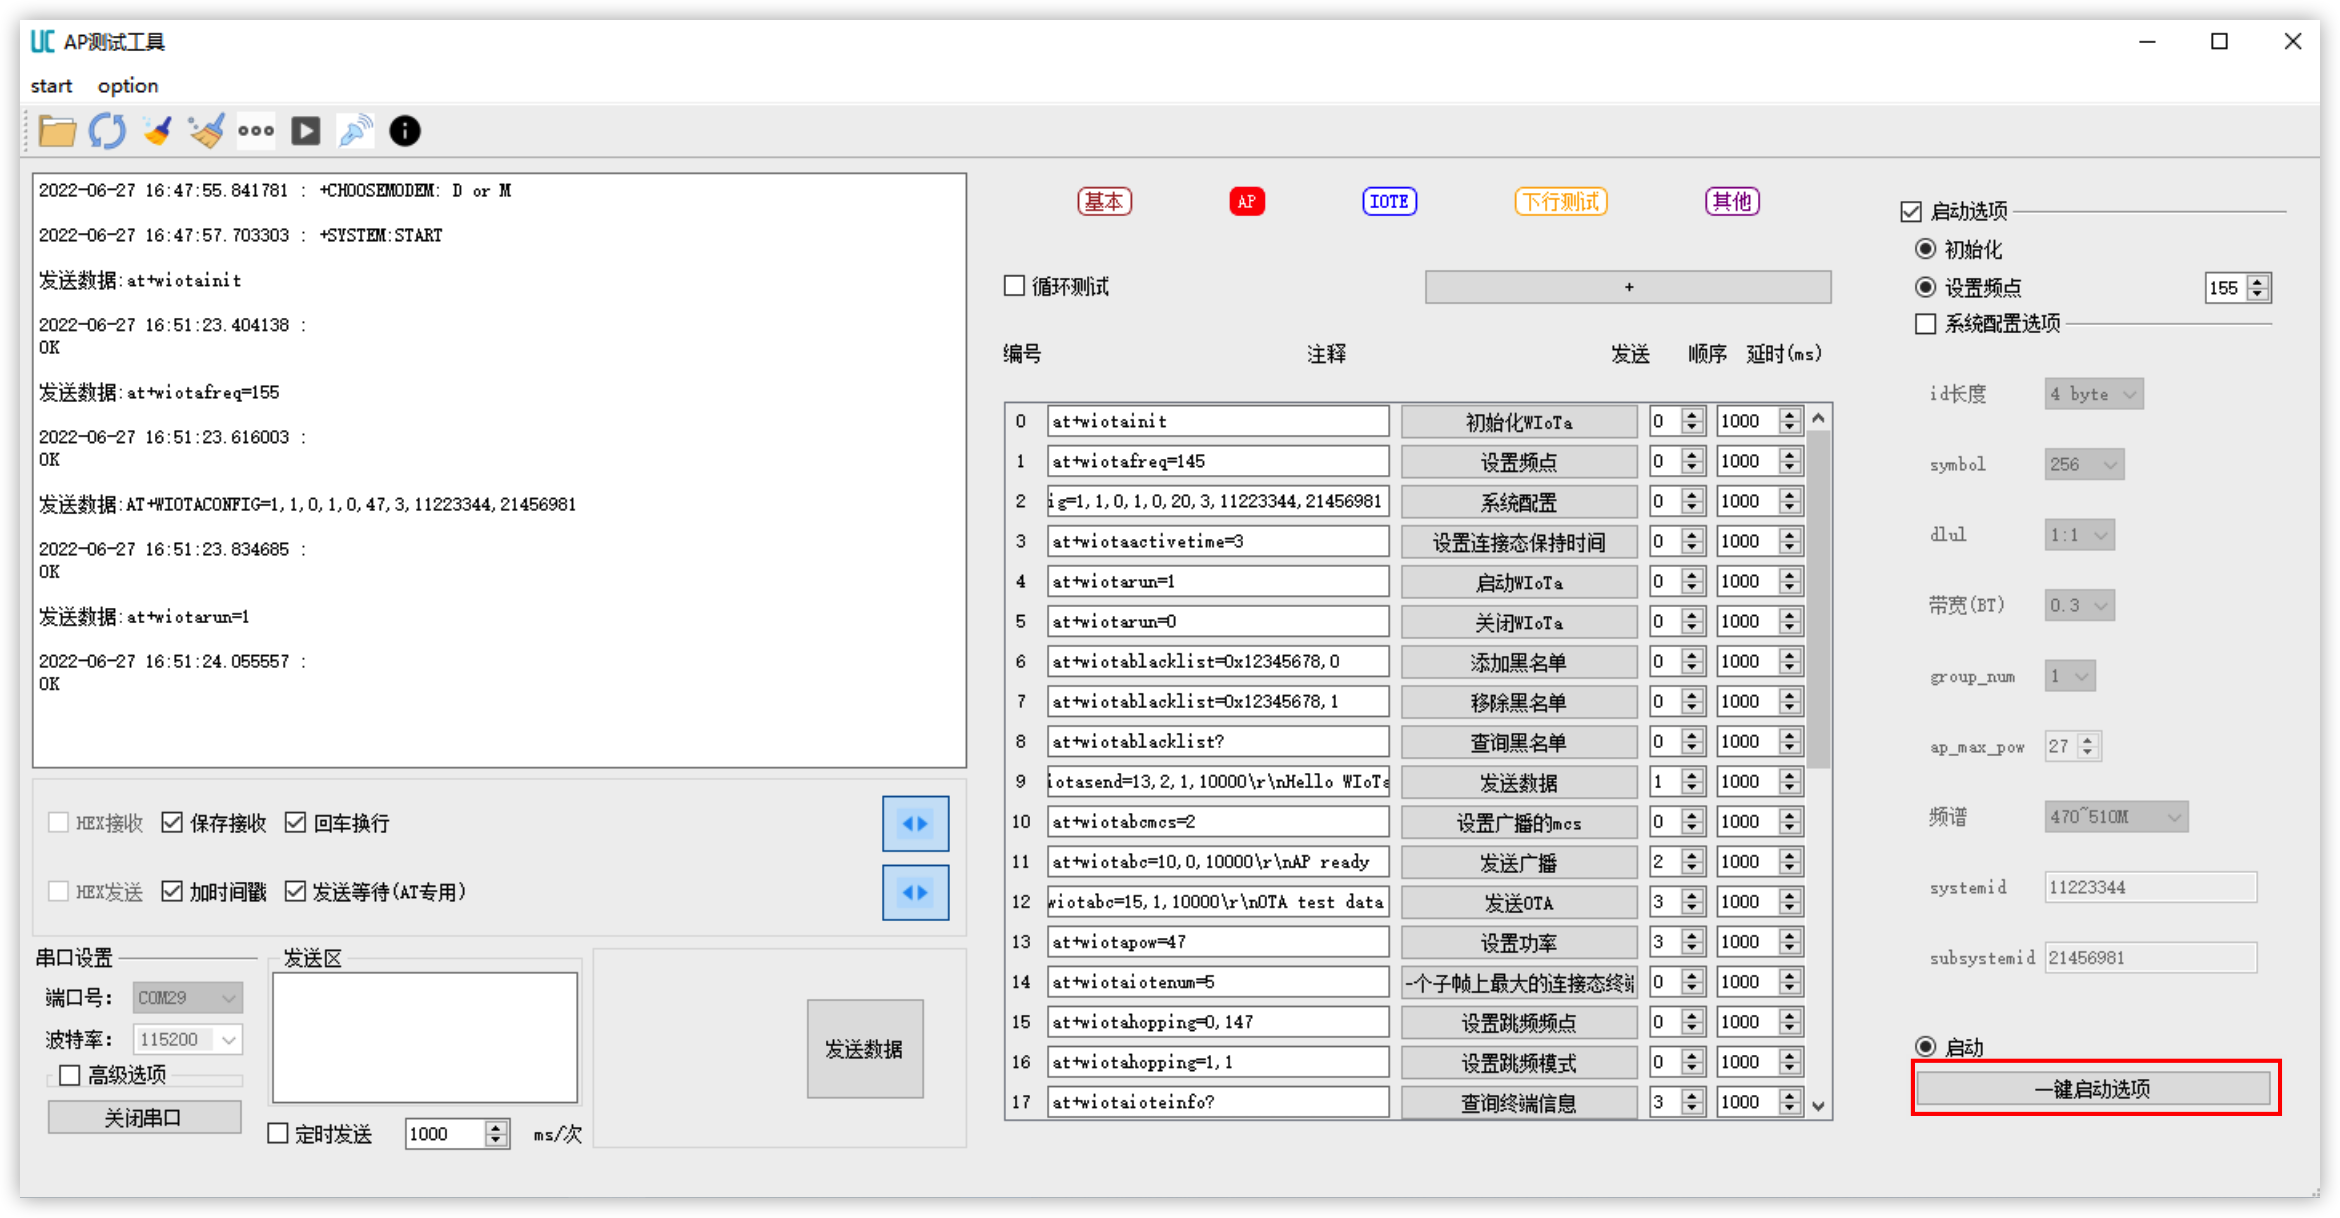
Task: Open the 频谱 470~510M dropdown
Action: pyautogui.click(x=2115, y=817)
